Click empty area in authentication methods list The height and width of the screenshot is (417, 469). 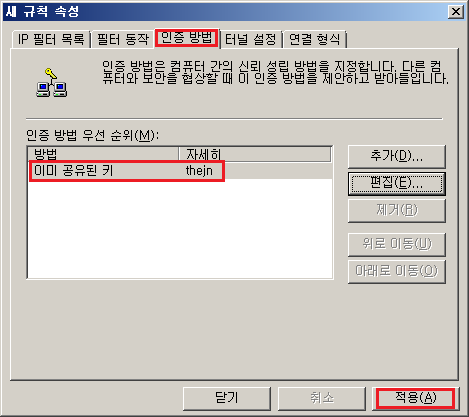click(x=180, y=230)
